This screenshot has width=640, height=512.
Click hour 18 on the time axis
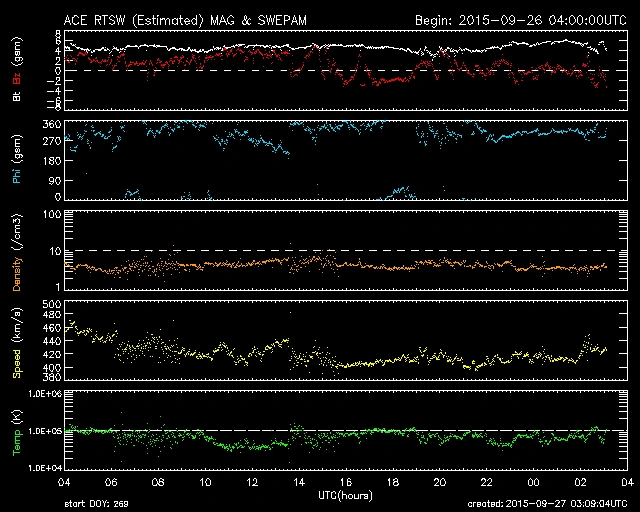pos(393,482)
